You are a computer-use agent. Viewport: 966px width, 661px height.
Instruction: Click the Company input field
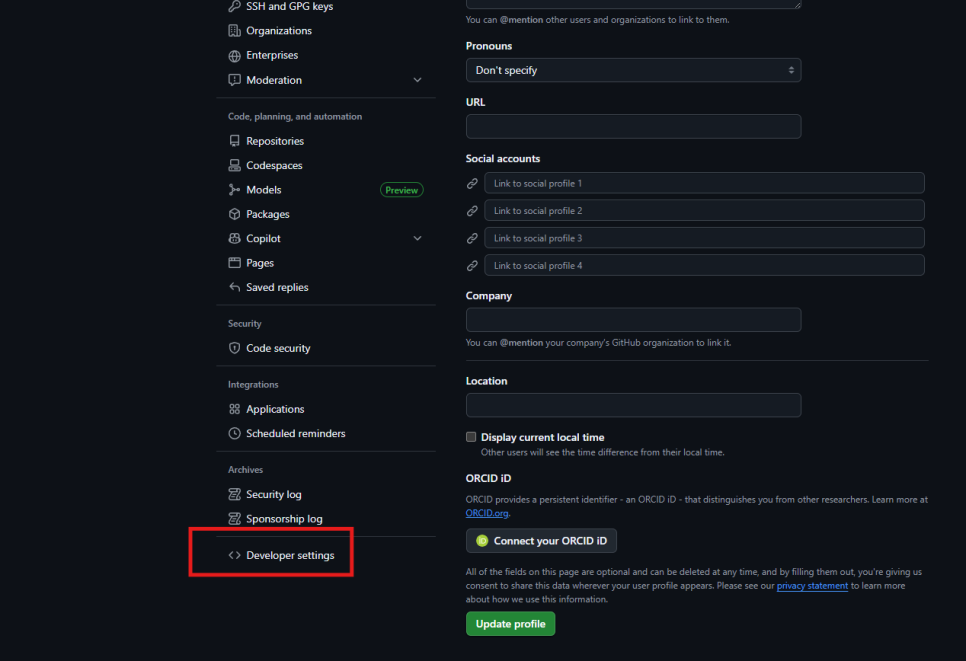point(633,320)
